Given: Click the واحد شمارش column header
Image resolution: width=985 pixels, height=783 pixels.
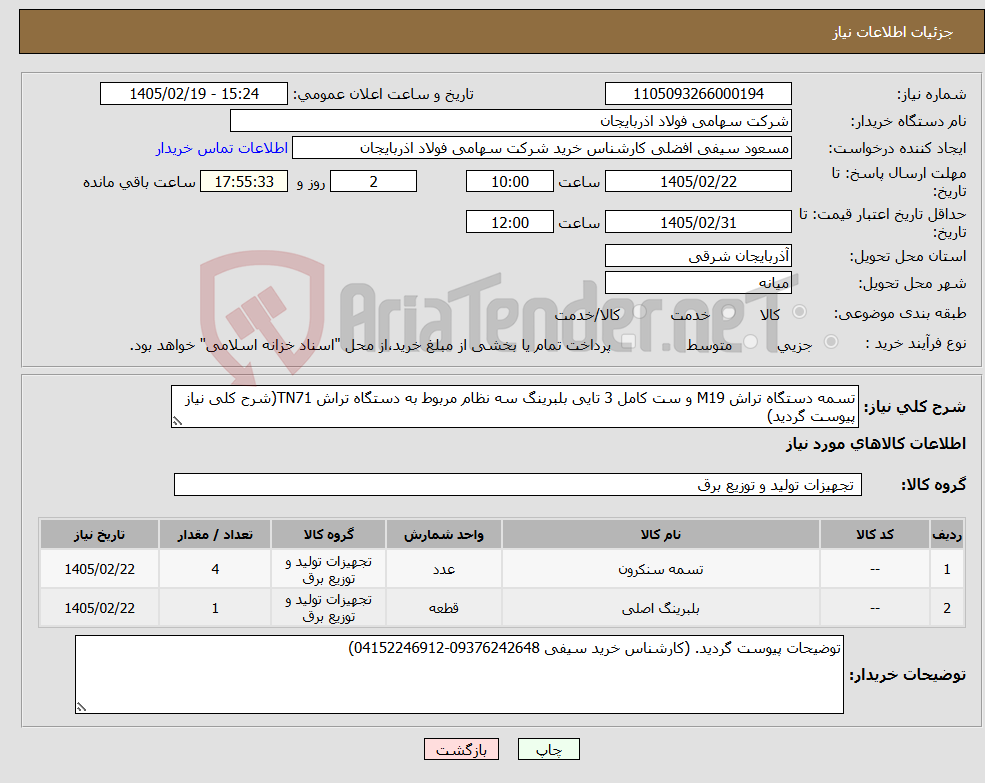Looking at the screenshot, I should pos(444,534).
